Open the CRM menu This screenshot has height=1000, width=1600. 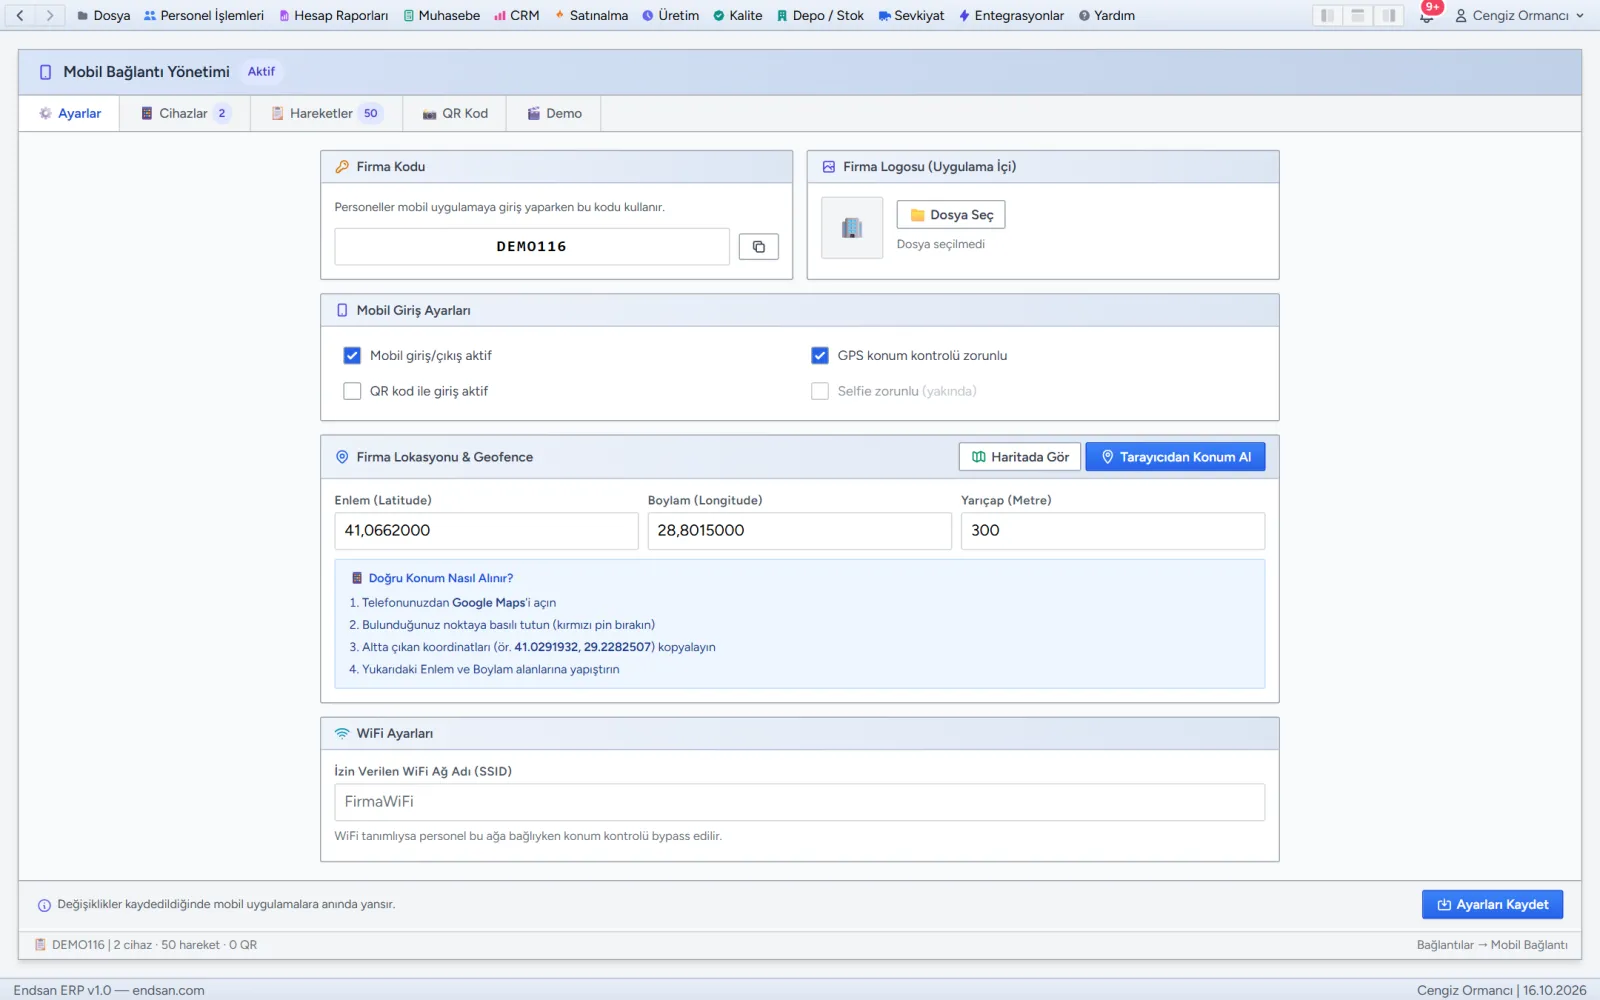tap(517, 15)
